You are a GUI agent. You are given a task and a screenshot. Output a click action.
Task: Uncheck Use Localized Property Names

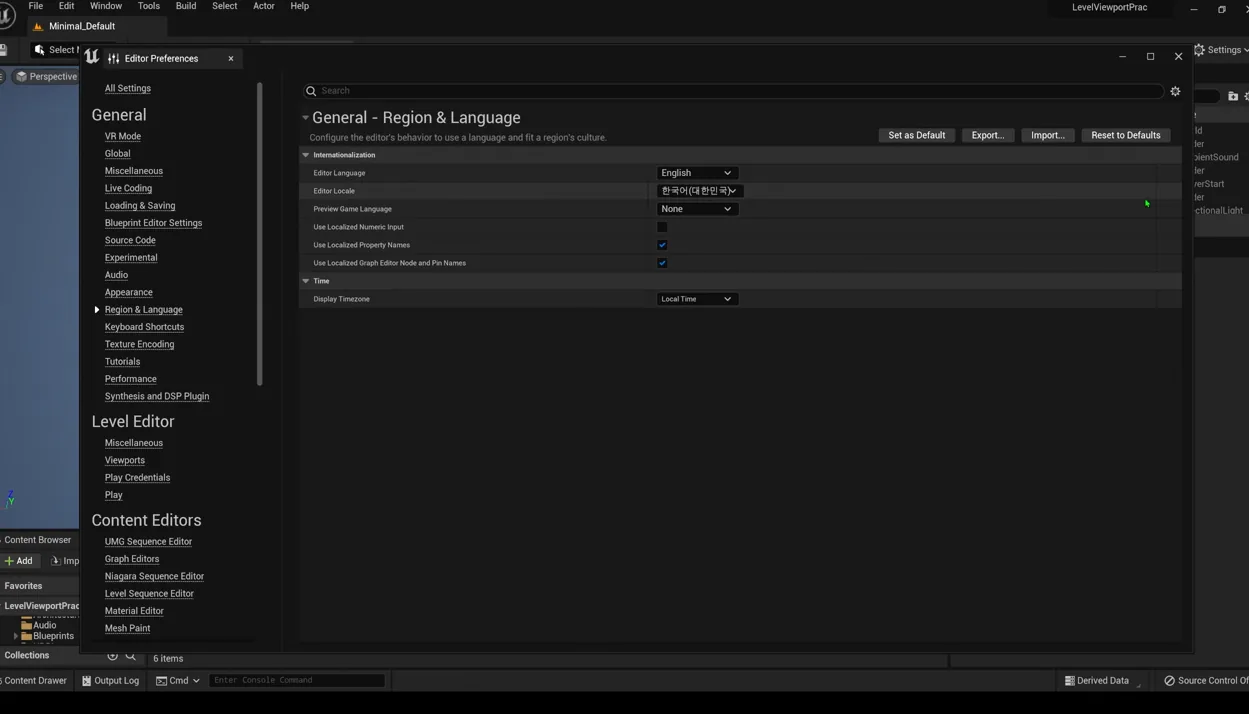pyautogui.click(x=662, y=245)
